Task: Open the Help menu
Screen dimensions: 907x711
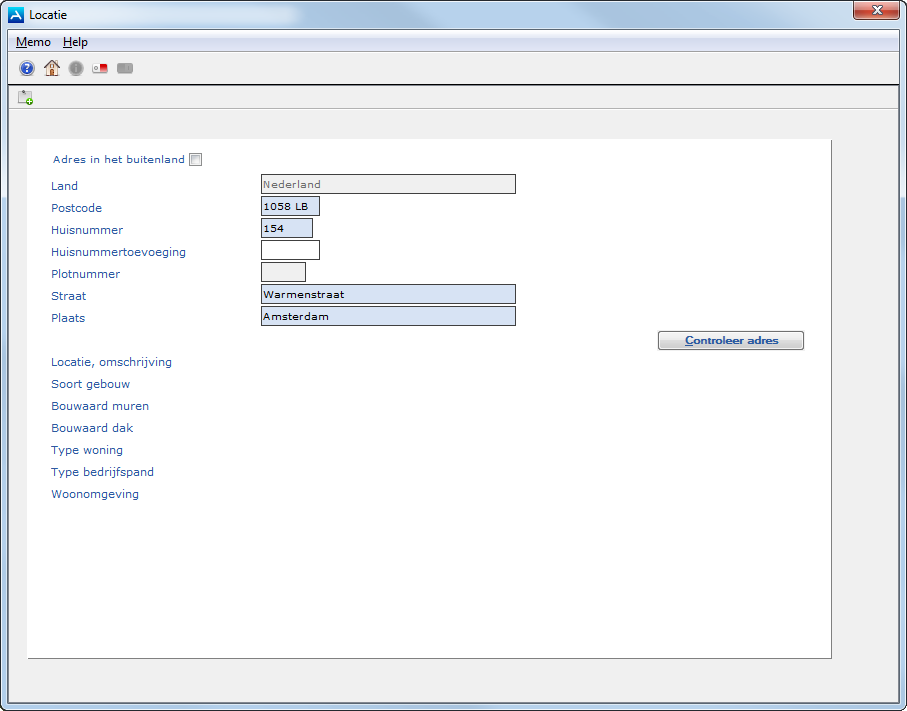Action: coord(75,42)
